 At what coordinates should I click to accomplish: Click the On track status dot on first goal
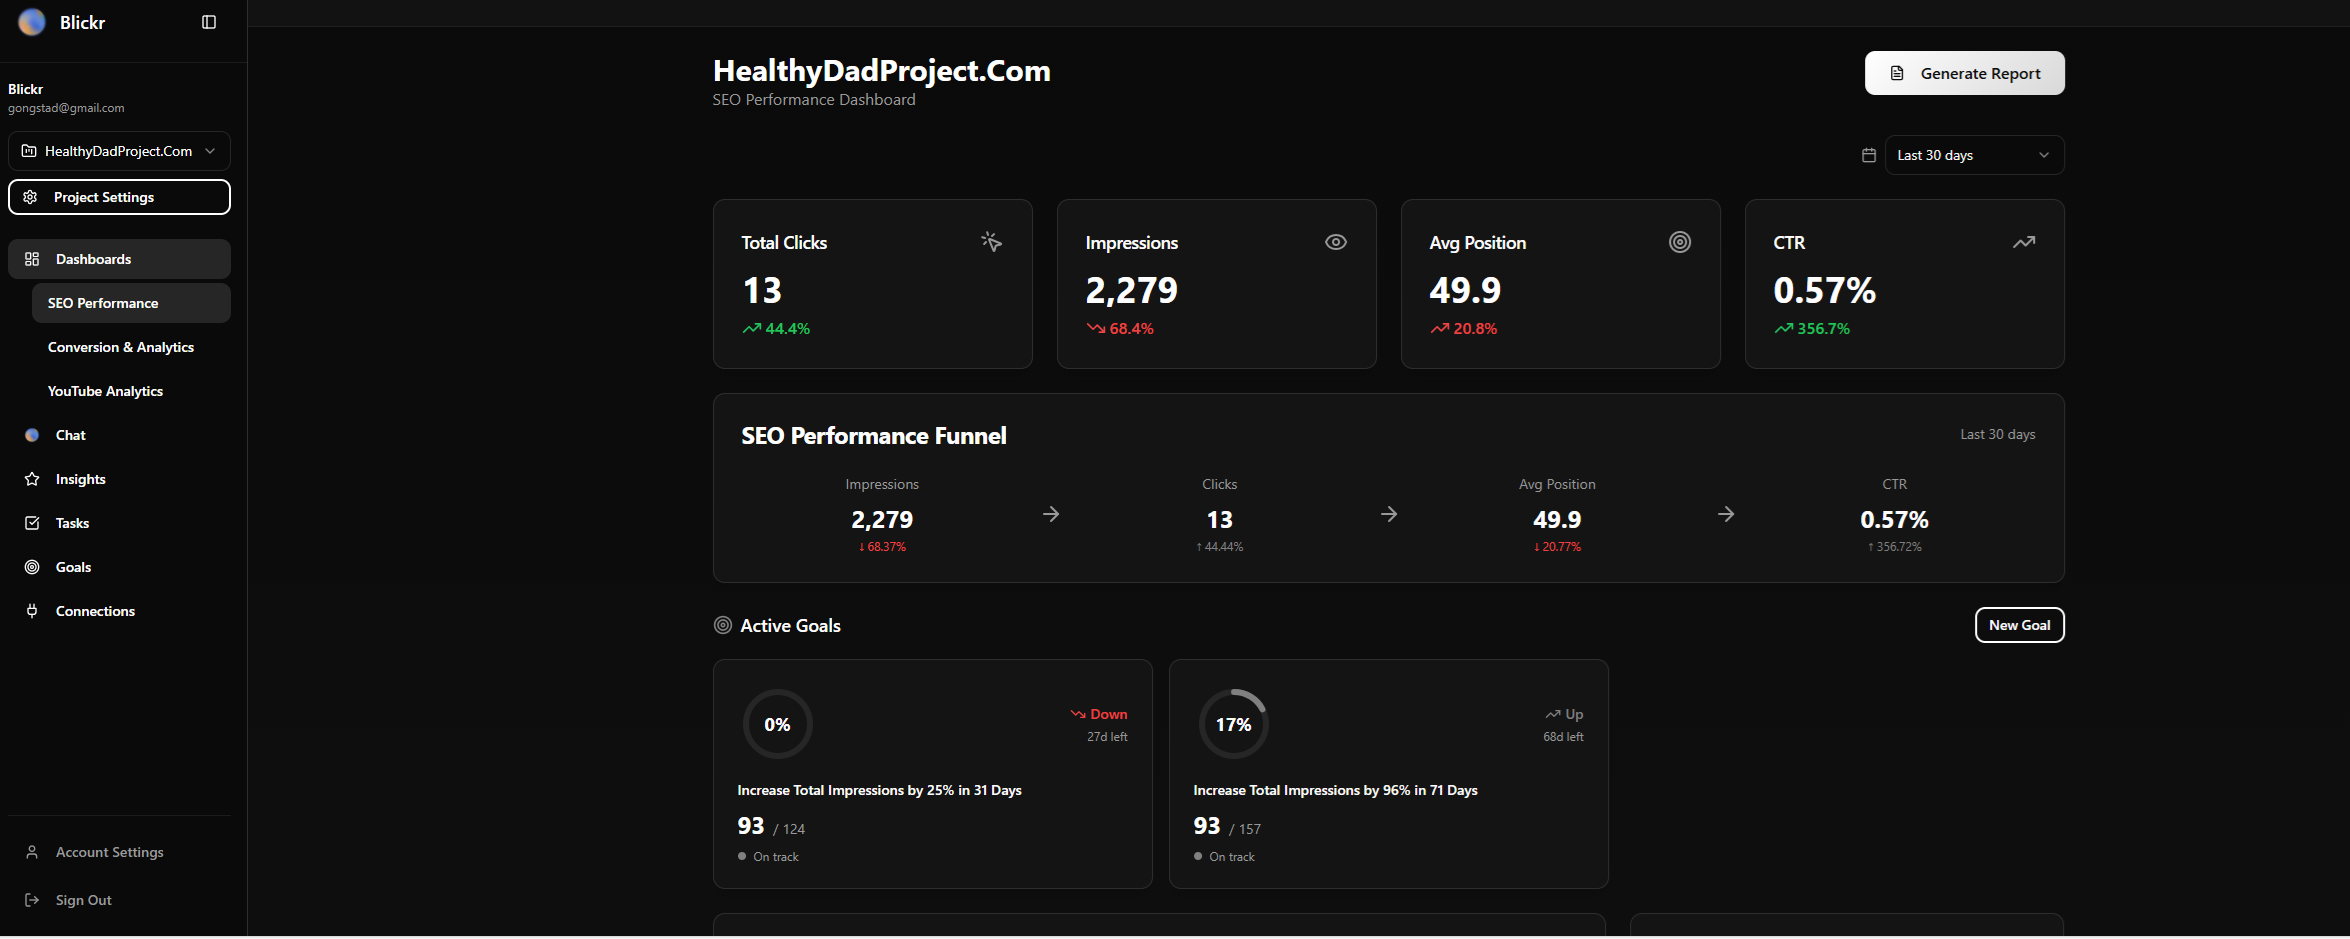pos(740,856)
